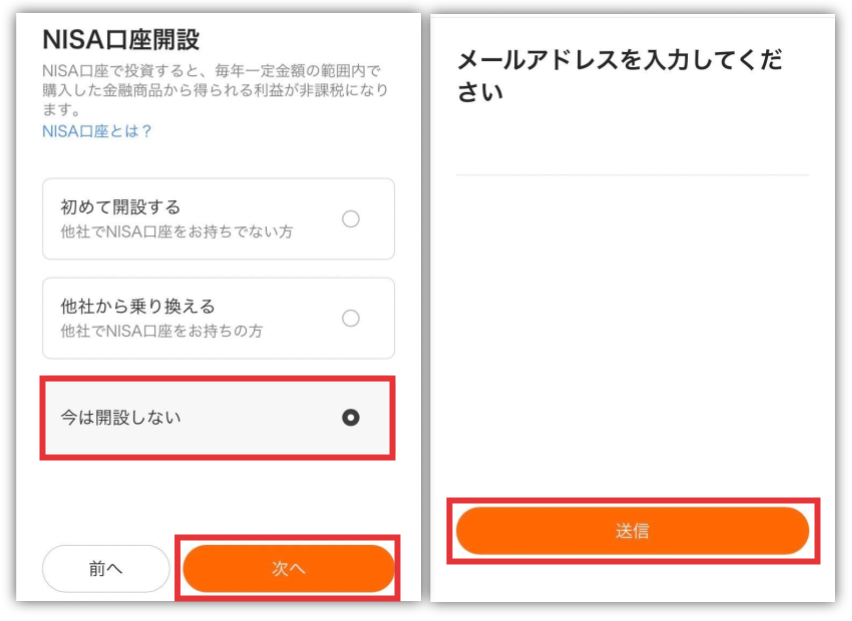Click the 初めて開設する option card title
The width and height of the screenshot is (852, 621).
coord(120,207)
